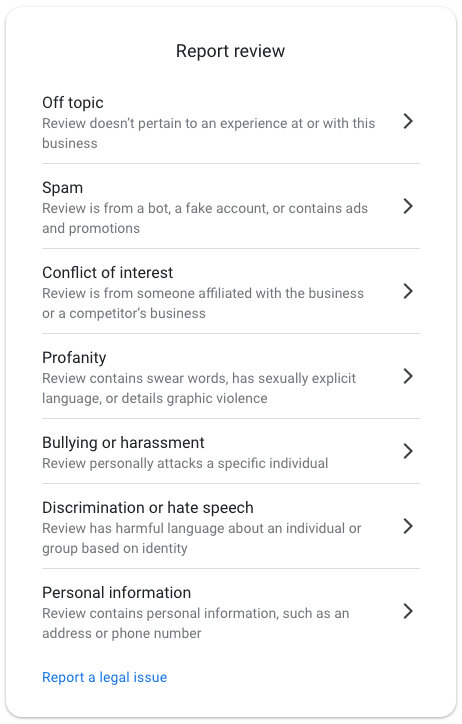Click the description mentioning address or phone number
This screenshot has width=462, height=724.
[x=196, y=623]
